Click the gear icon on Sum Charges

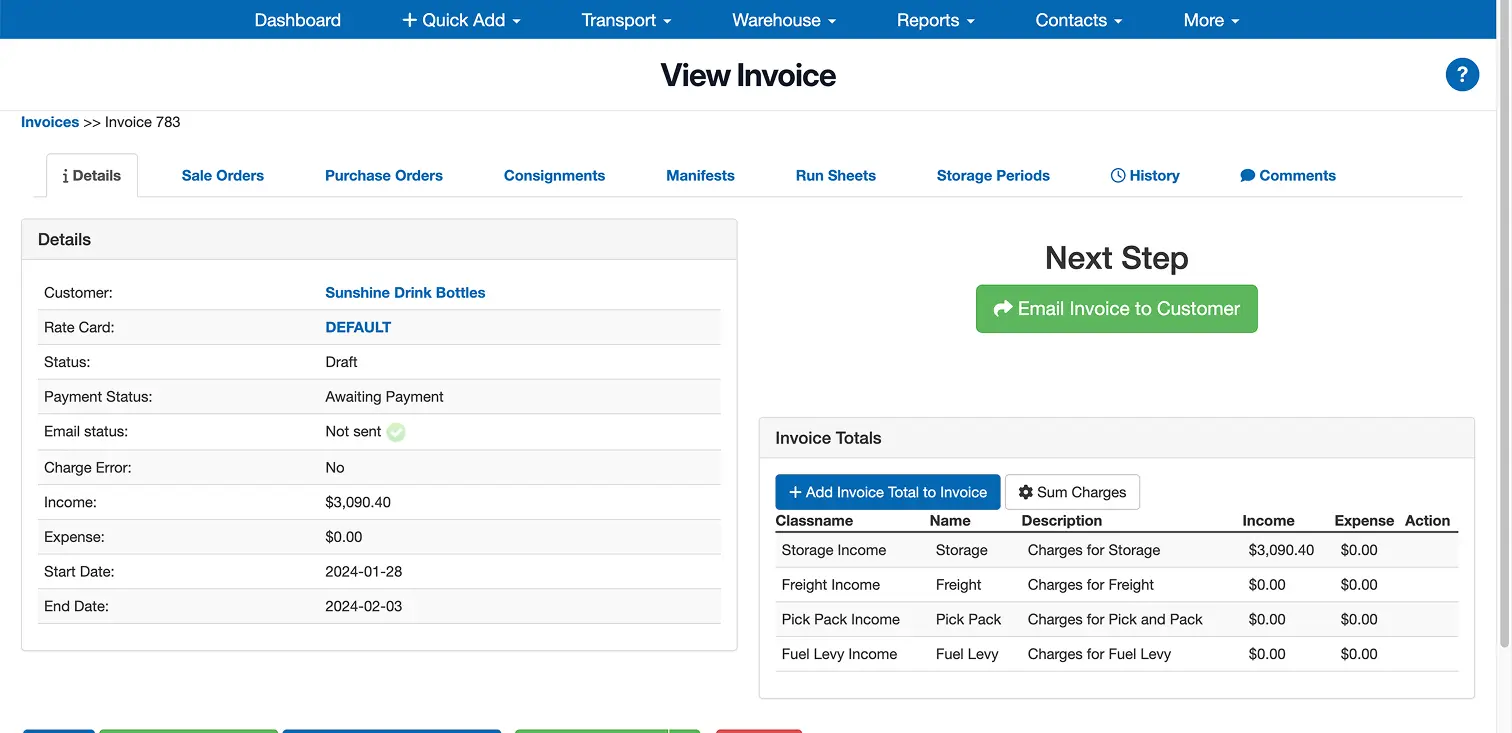point(1026,492)
